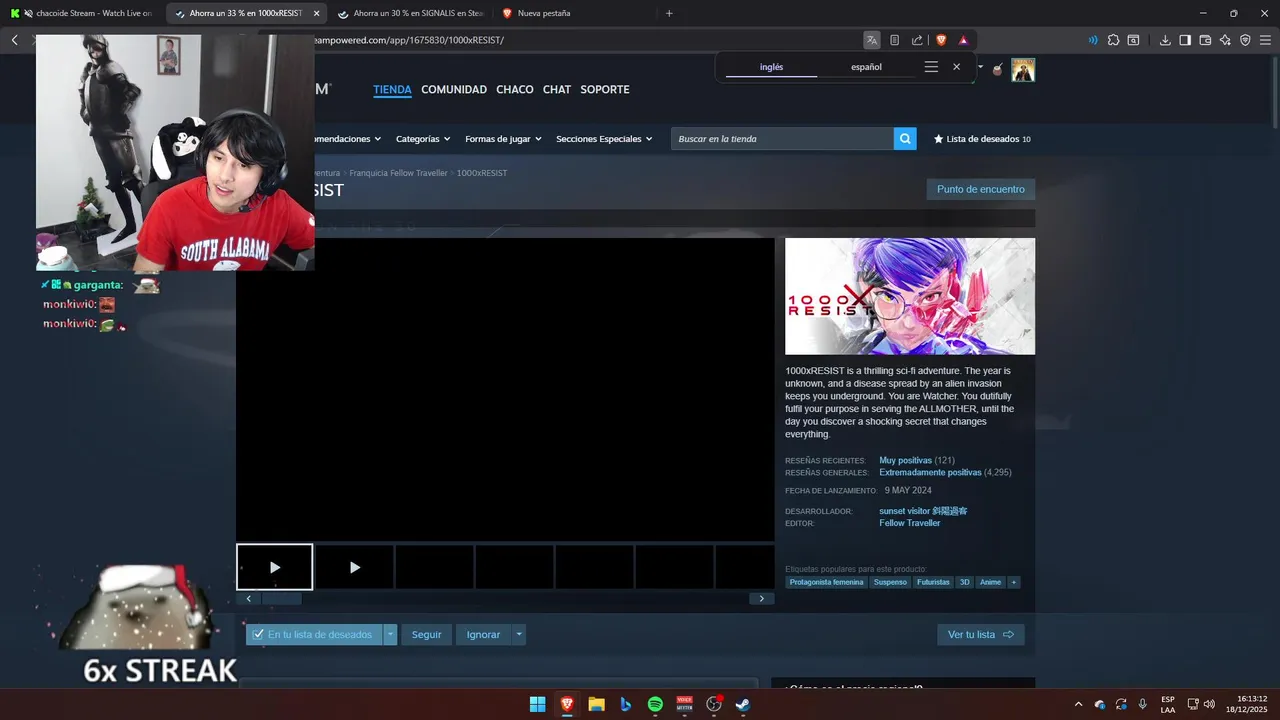Click the Seguir button
The image size is (1280, 720).
(x=426, y=634)
